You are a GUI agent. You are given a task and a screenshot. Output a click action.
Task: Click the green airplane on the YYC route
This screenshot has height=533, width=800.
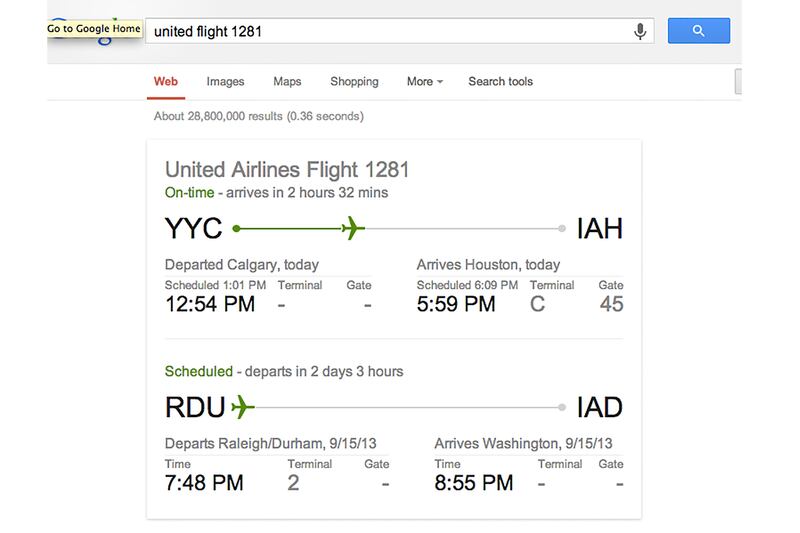351,229
